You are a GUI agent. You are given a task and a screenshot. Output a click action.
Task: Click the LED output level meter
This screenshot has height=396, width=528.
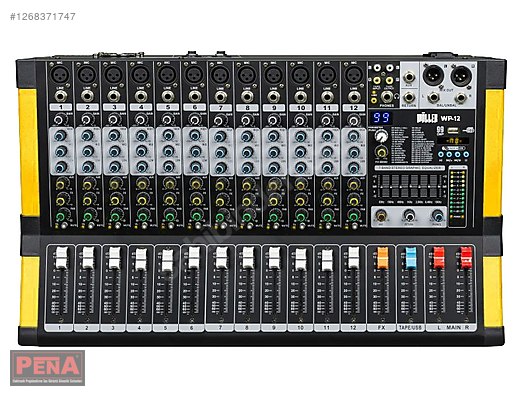click(458, 196)
